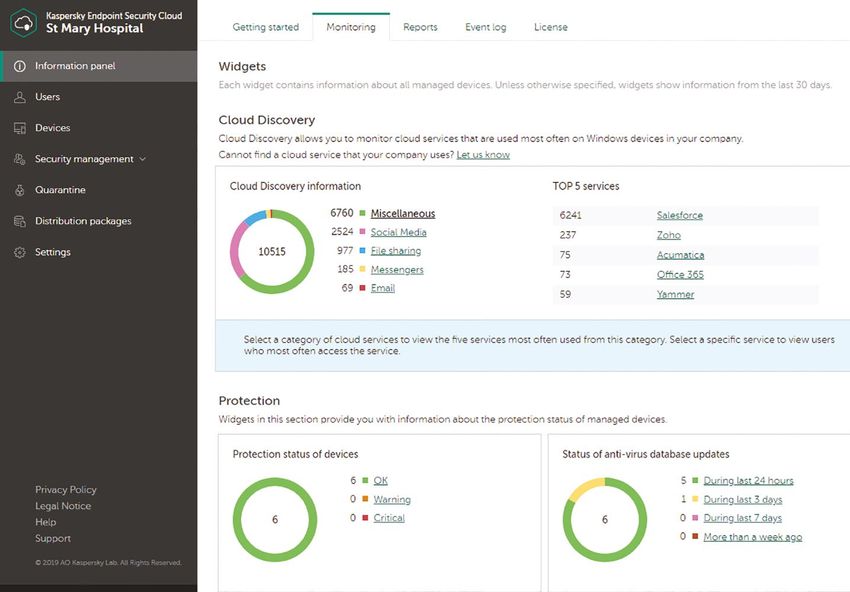Open the Salesforce service link
The image size is (850, 592).
coord(680,215)
